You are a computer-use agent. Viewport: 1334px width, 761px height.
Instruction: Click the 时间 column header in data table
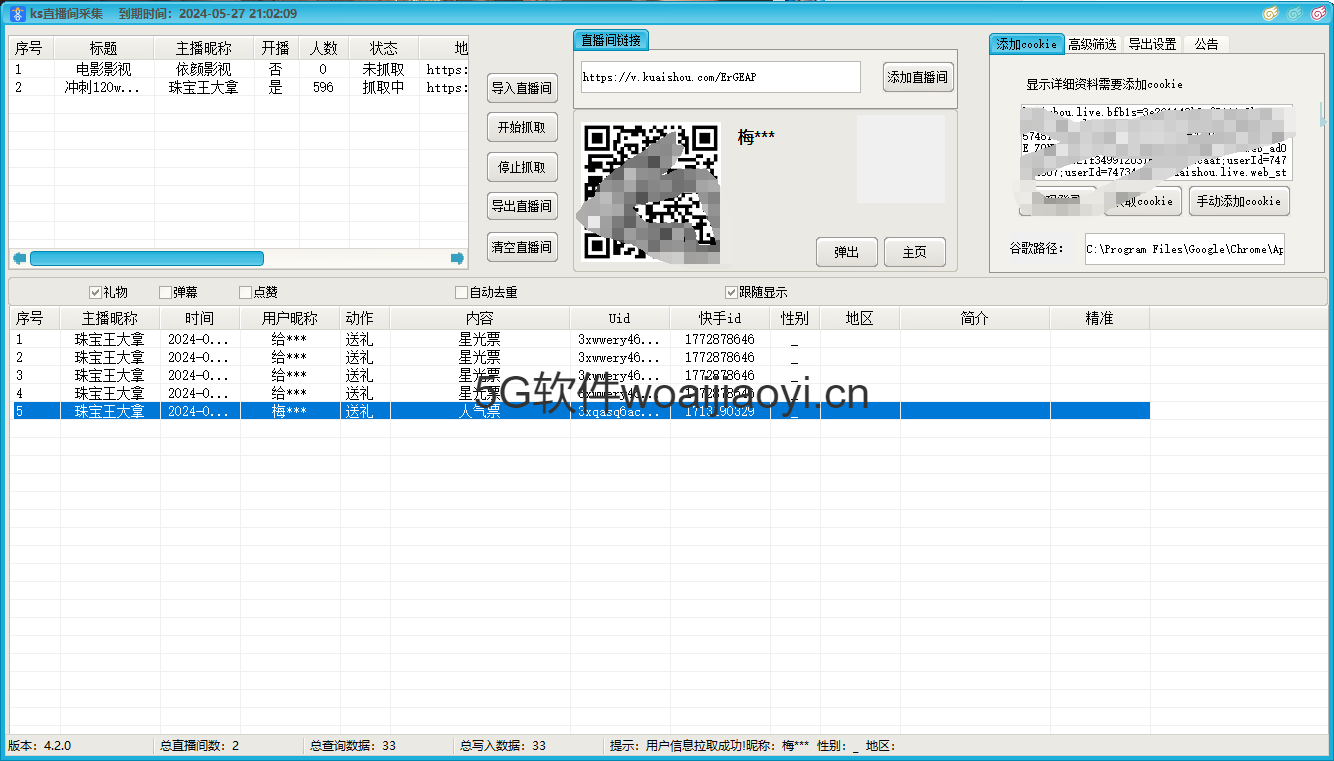click(x=200, y=318)
